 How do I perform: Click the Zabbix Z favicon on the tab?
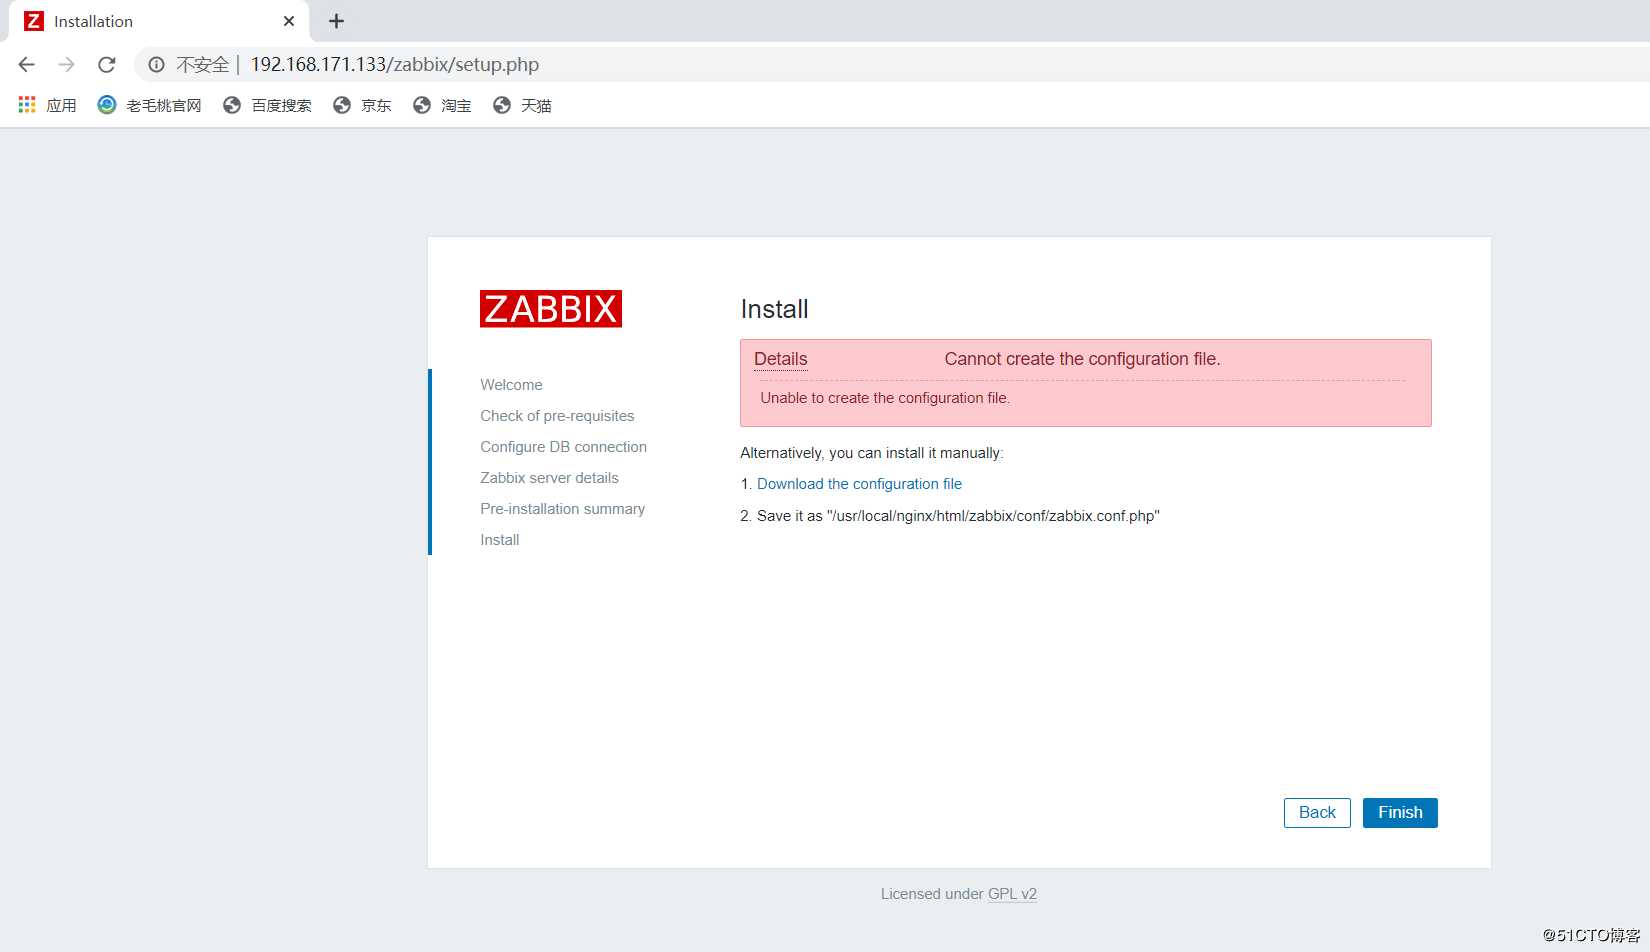[x=34, y=21]
